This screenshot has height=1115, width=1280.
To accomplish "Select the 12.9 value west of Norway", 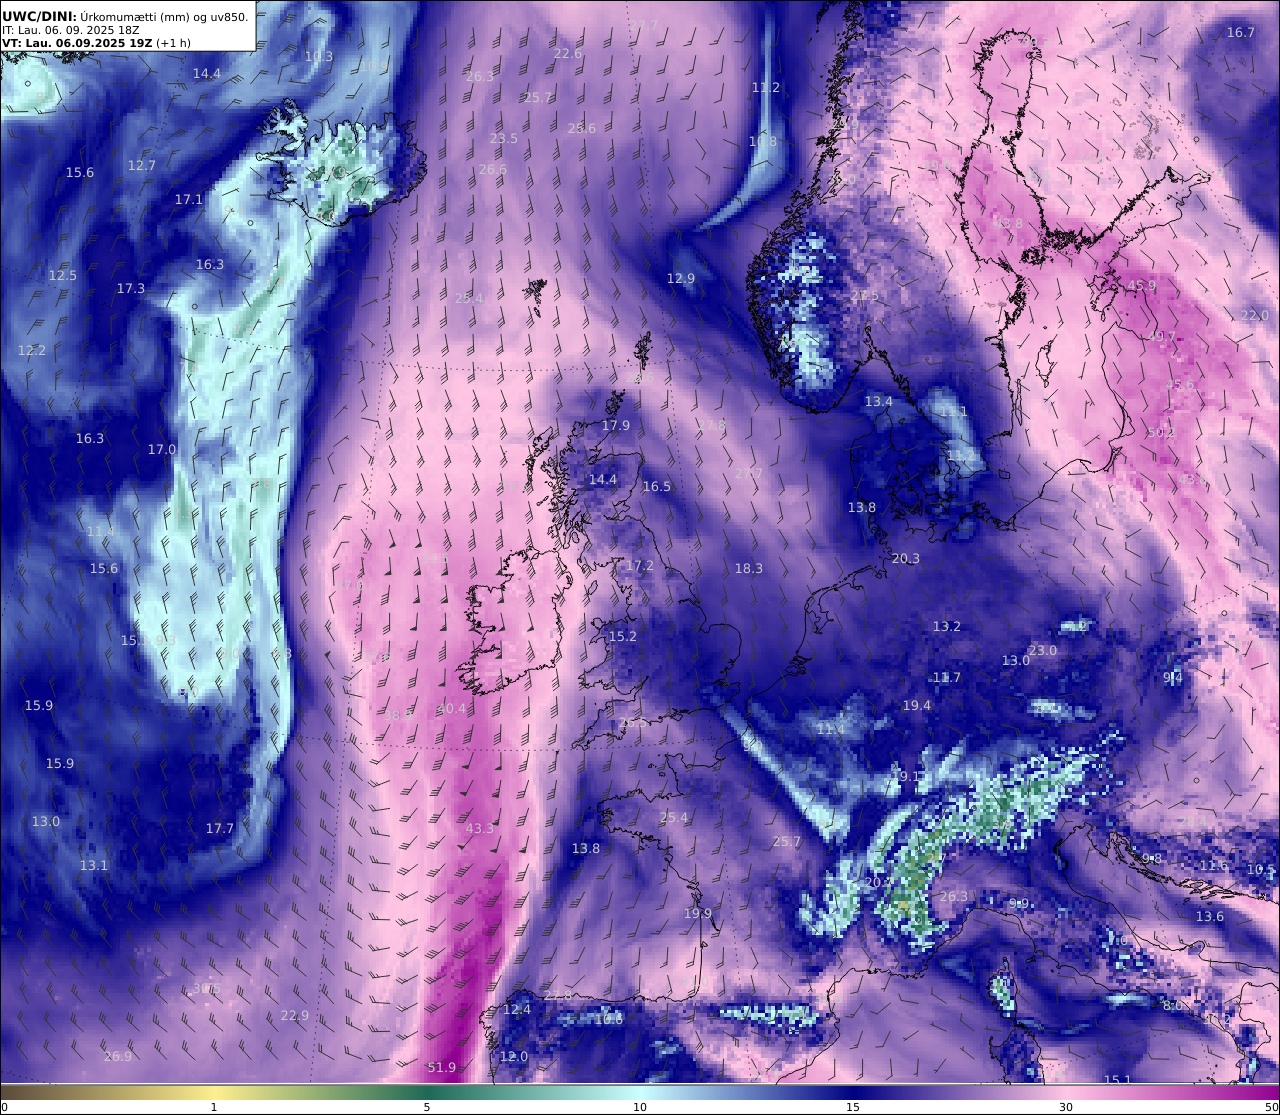I will (x=681, y=278).
